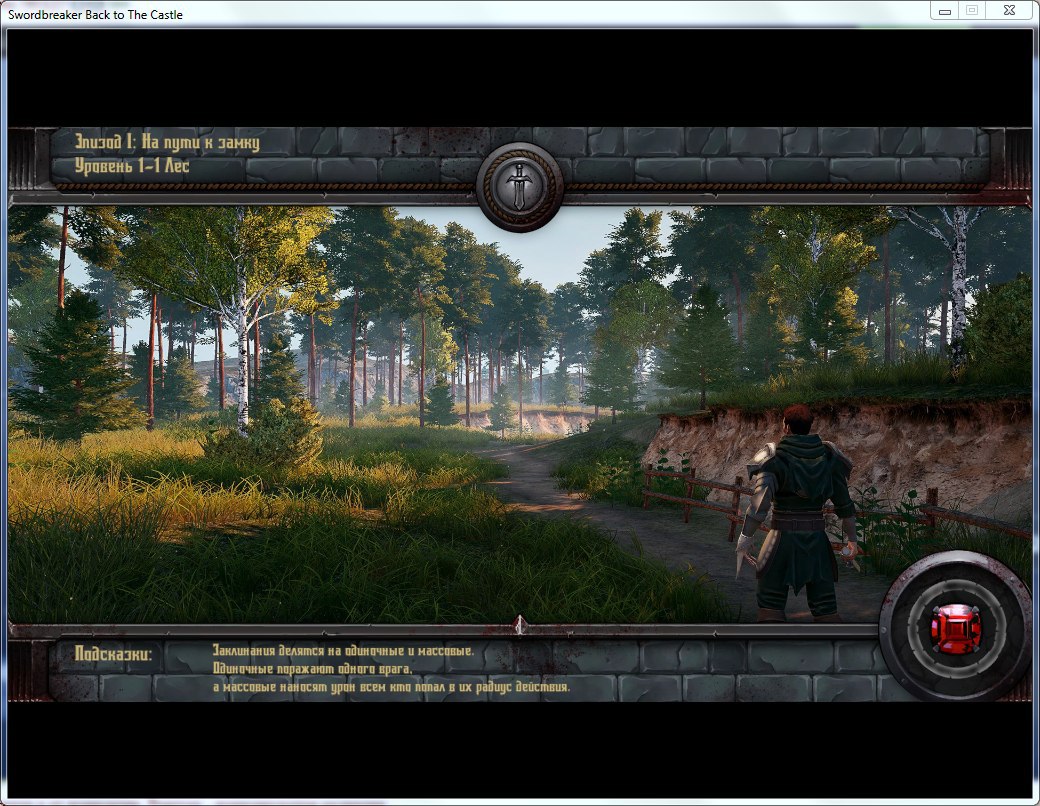Click the sword emblem medallion
Screen dimensions: 1040x806
tap(519, 186)
